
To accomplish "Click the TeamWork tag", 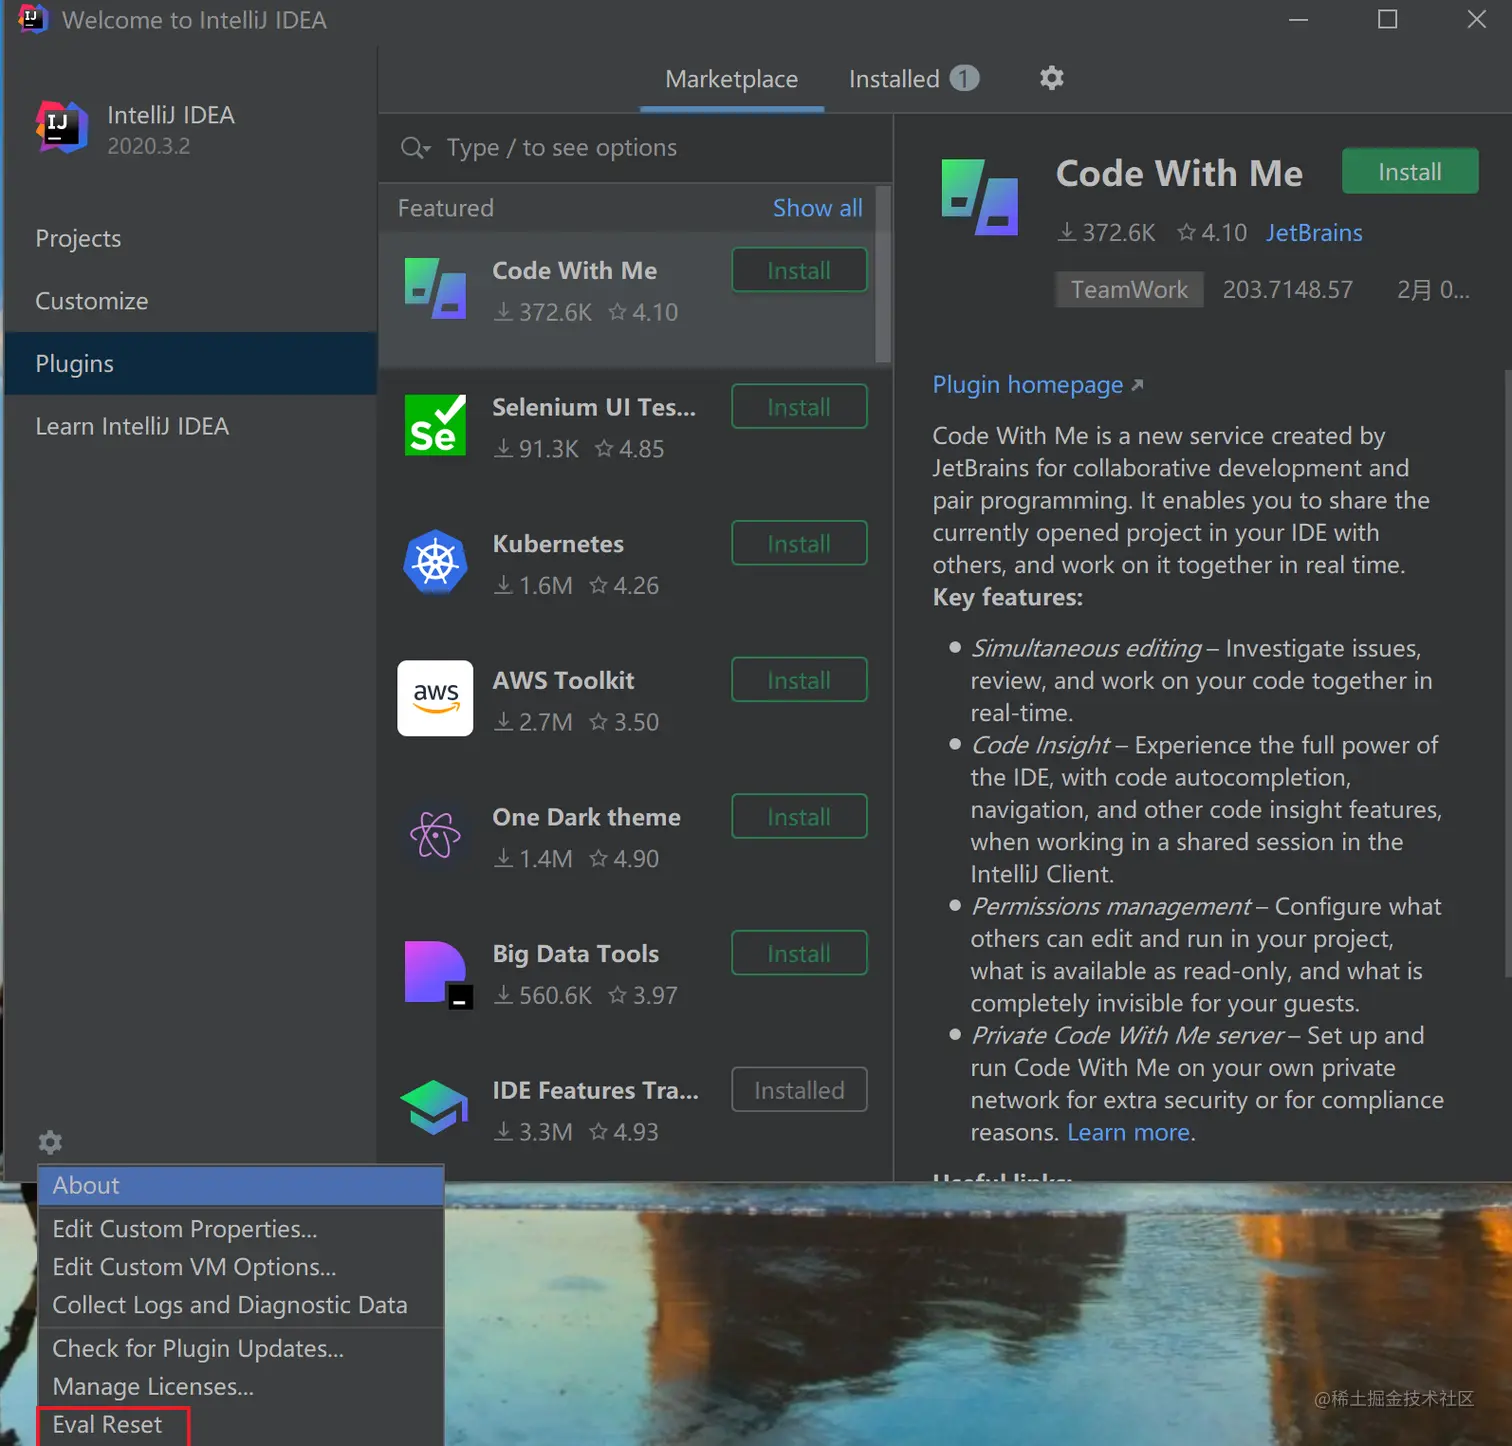I will click(x=1129, y=290).
